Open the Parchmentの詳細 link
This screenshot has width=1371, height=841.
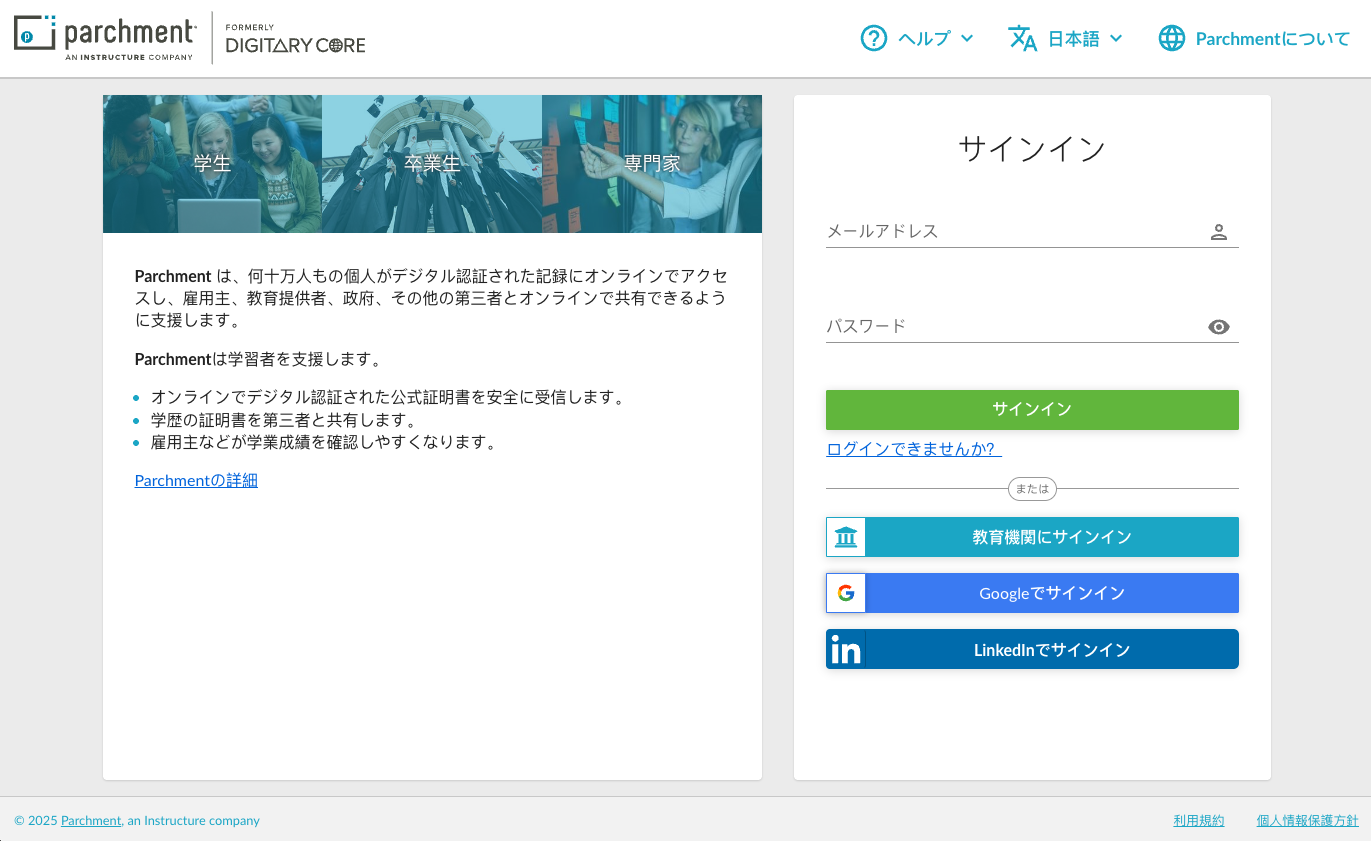196,480
